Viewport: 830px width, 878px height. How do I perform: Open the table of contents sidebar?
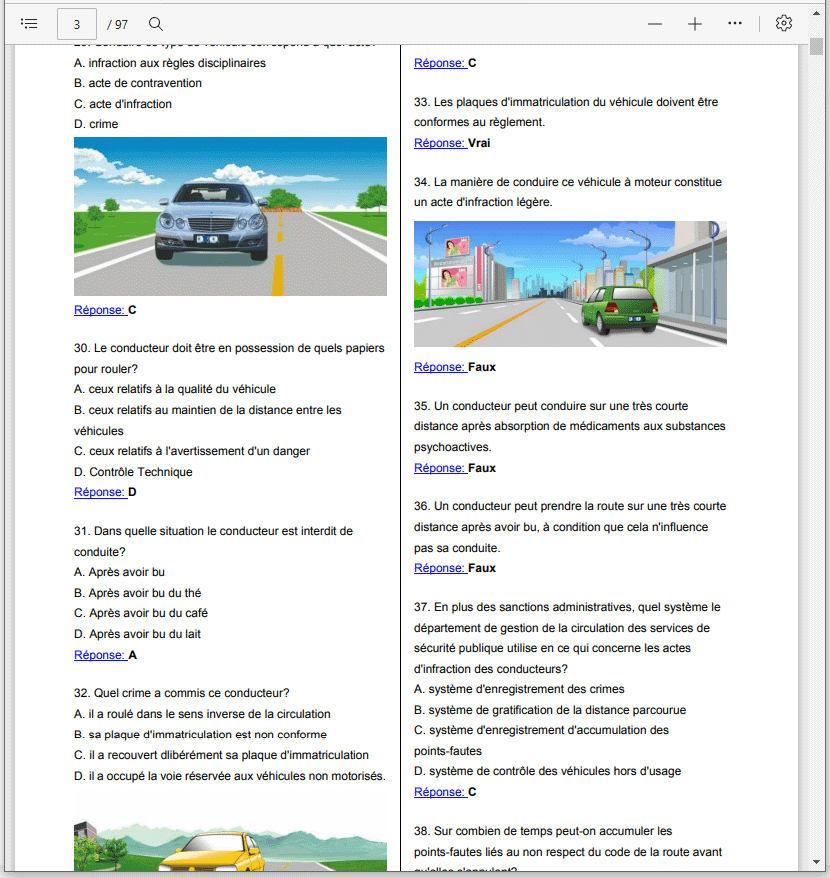point(29,23)
